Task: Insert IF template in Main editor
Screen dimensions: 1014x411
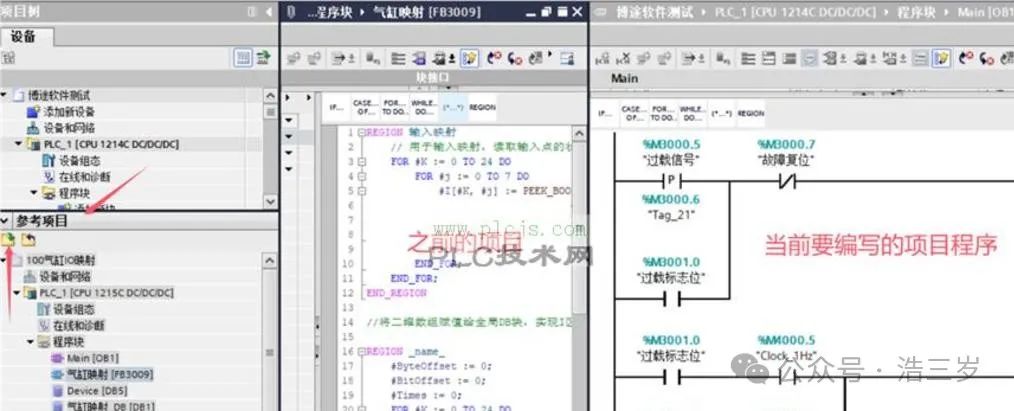Action: coord(605,113)
